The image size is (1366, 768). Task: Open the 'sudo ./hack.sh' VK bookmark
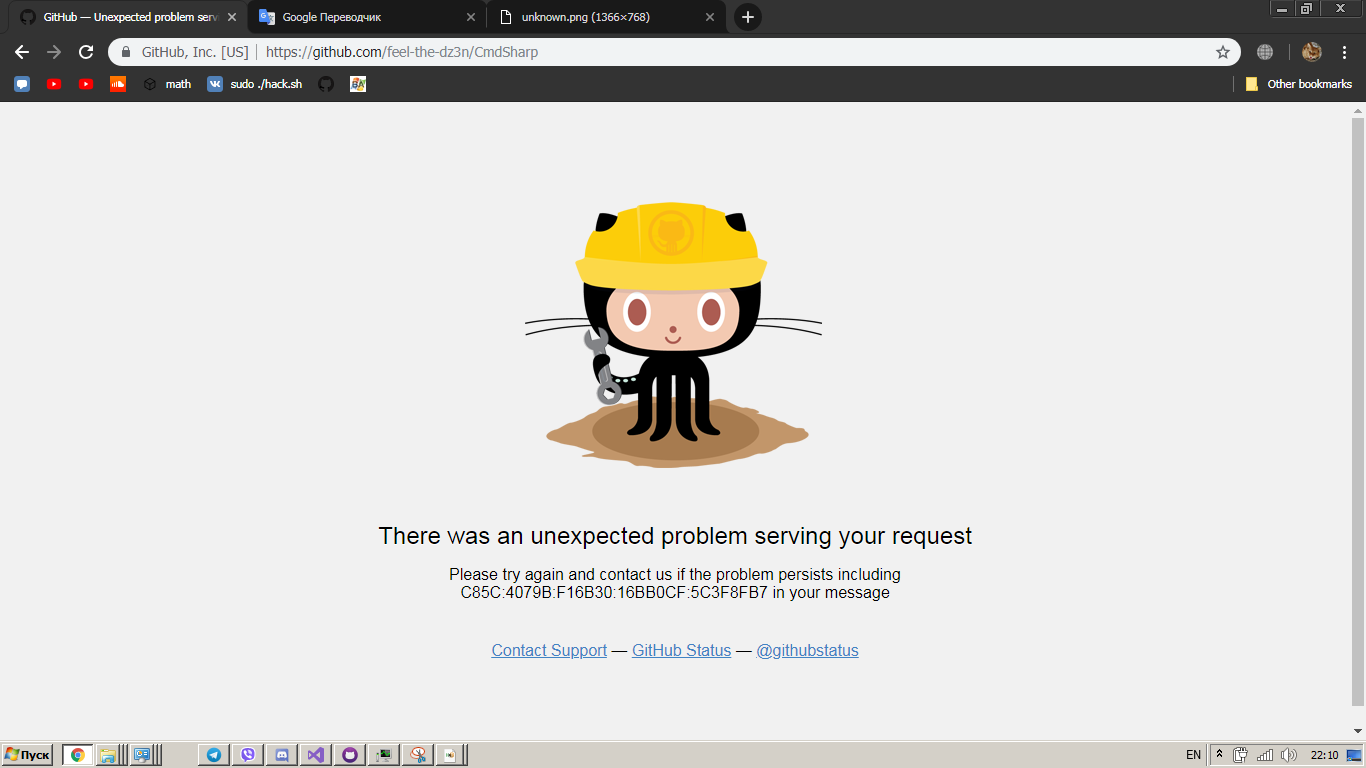click(254, 84)
